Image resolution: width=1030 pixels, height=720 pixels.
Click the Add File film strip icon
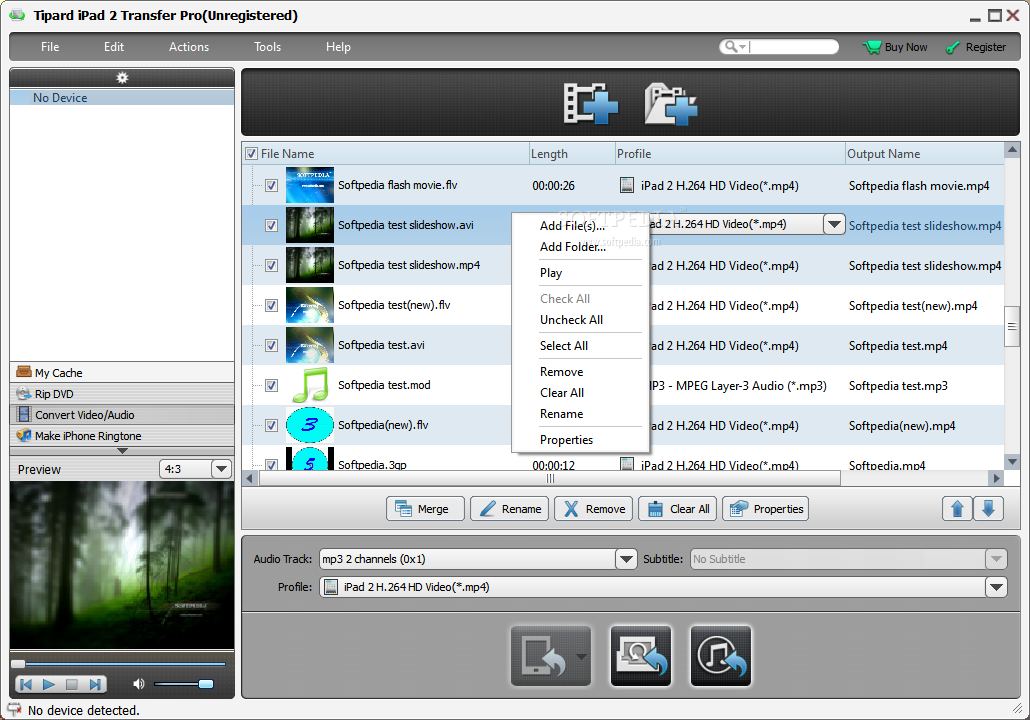[x=591, y=104]
